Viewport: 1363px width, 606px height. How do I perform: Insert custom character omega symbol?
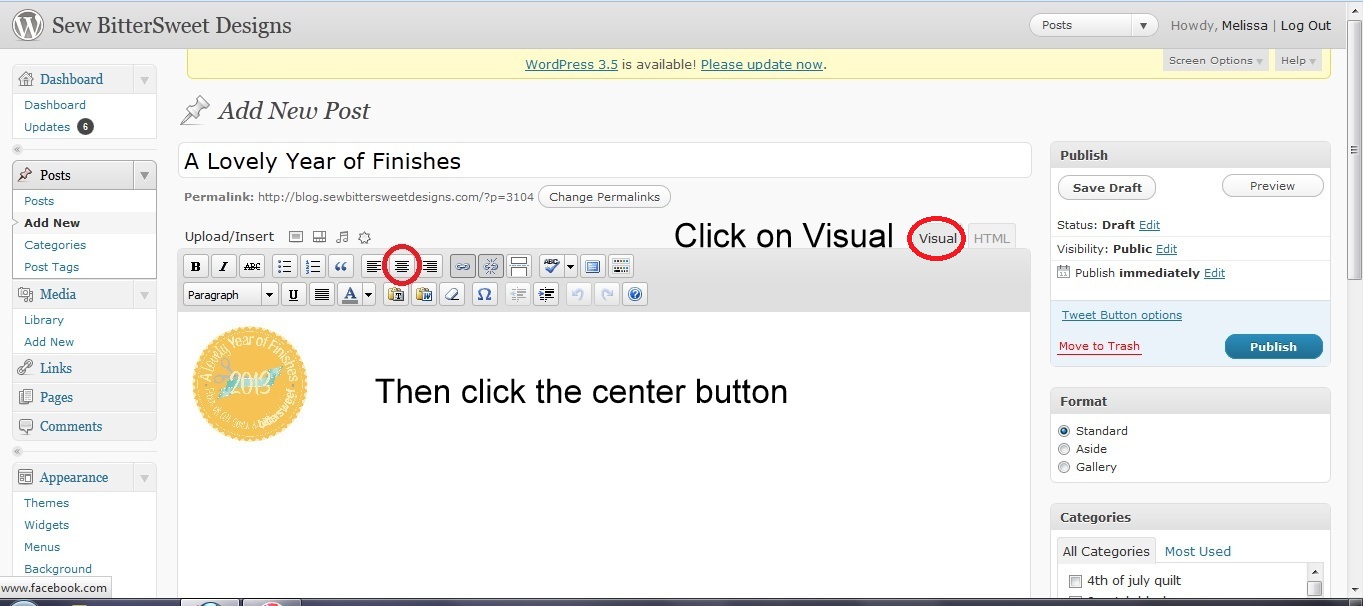(x=484, y=295)
